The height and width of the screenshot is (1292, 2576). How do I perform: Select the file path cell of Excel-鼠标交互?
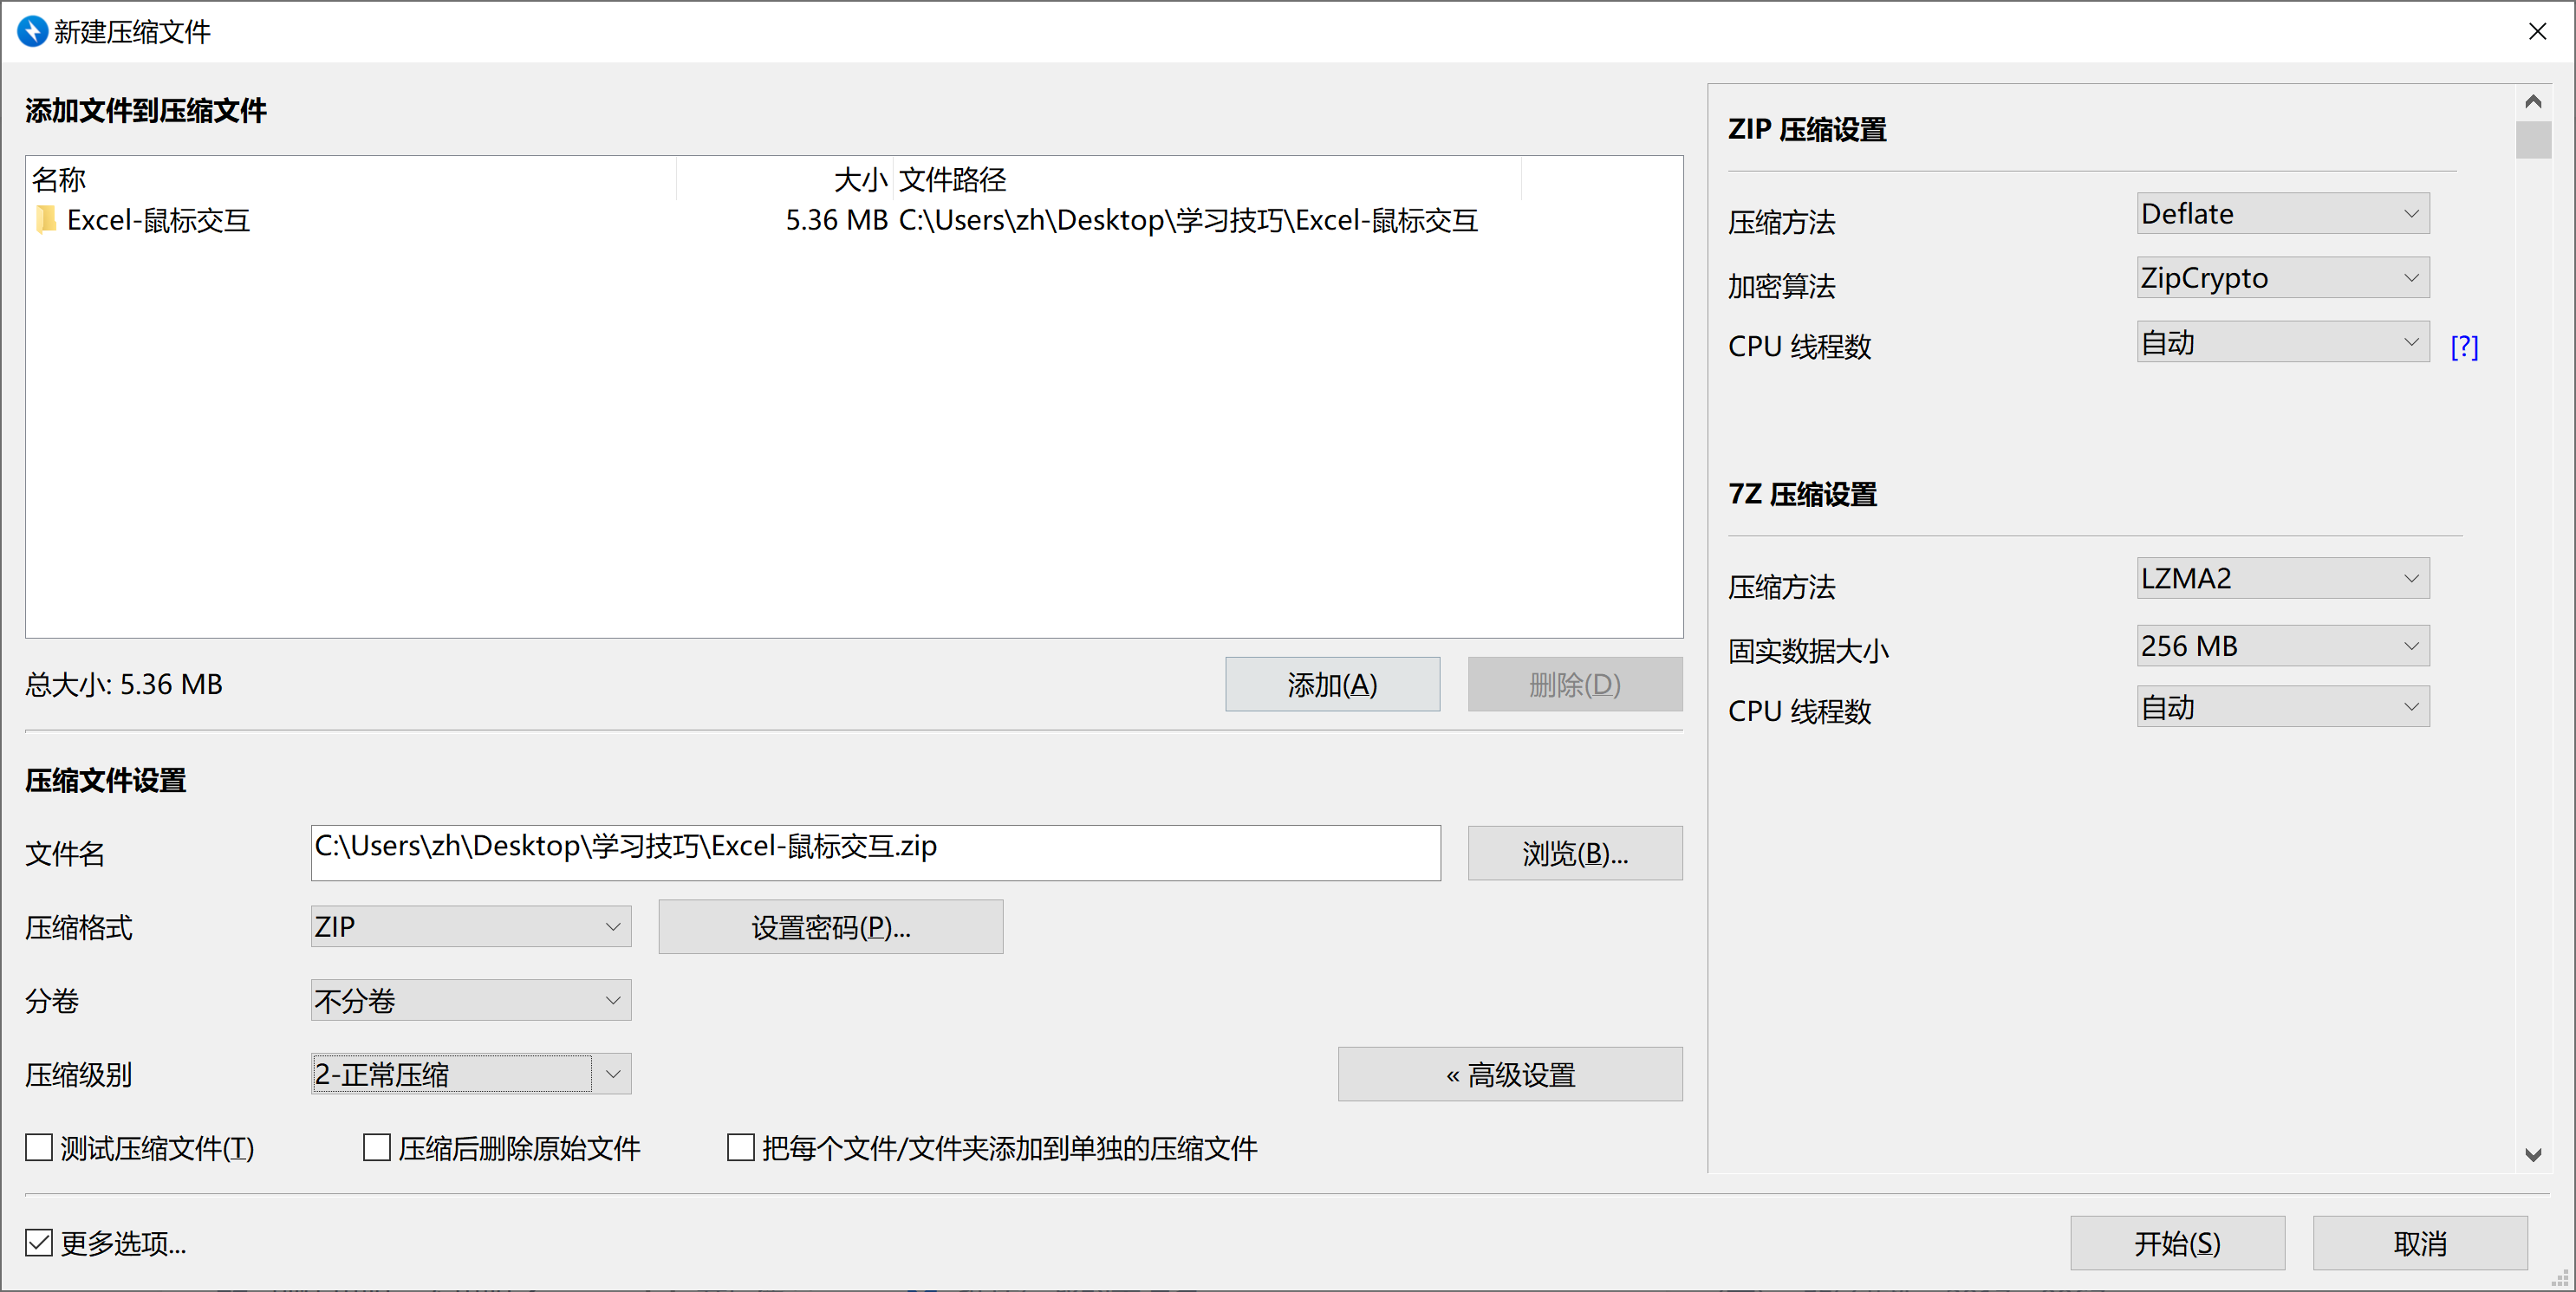click(1188, 220)
